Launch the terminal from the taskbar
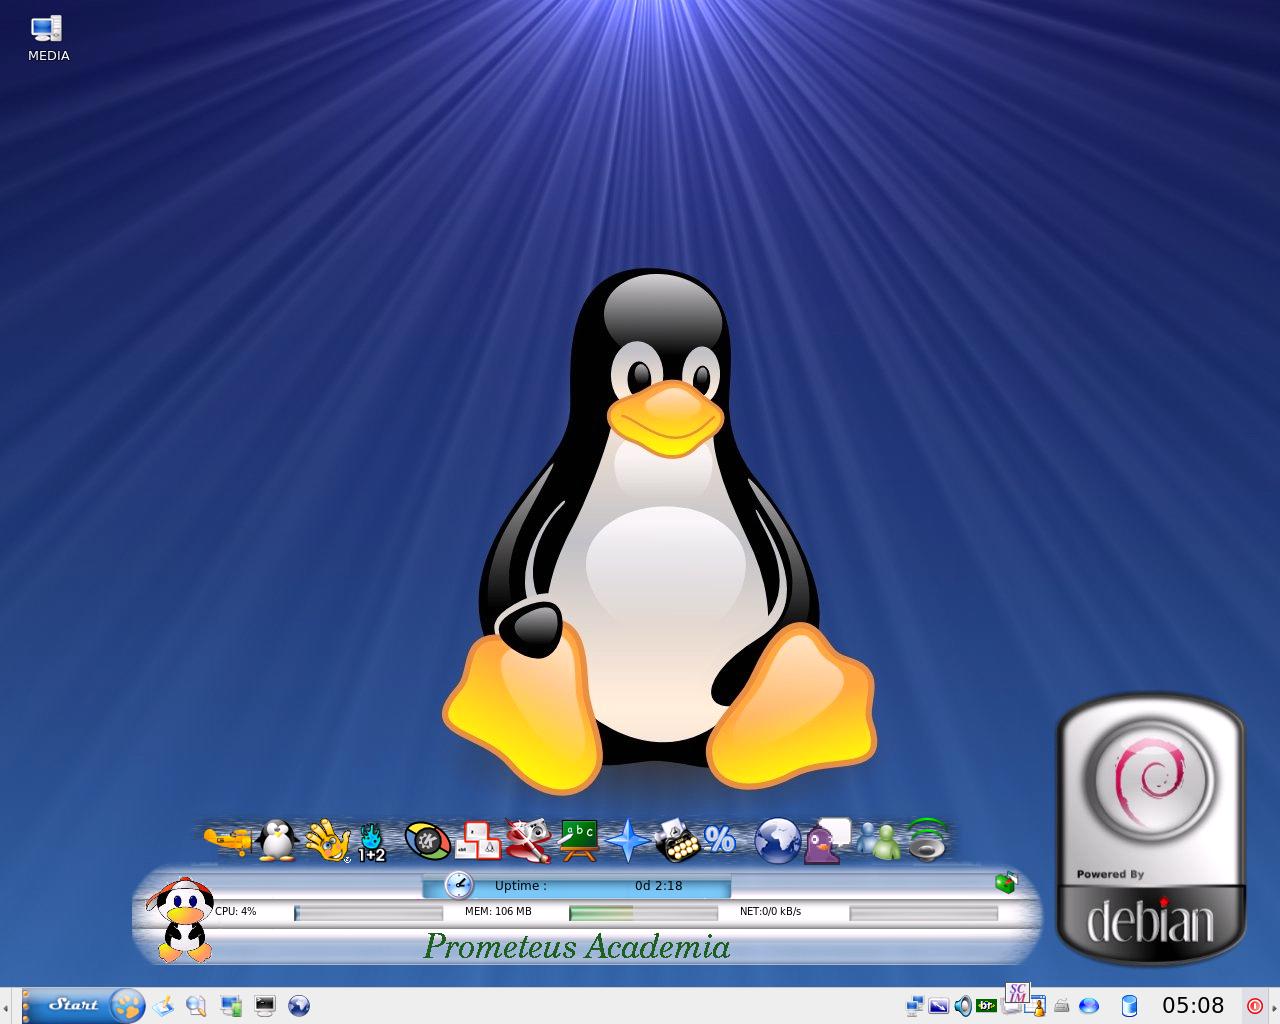The width and height of the screenshot is (1280, 1024). pos(265,1006)
